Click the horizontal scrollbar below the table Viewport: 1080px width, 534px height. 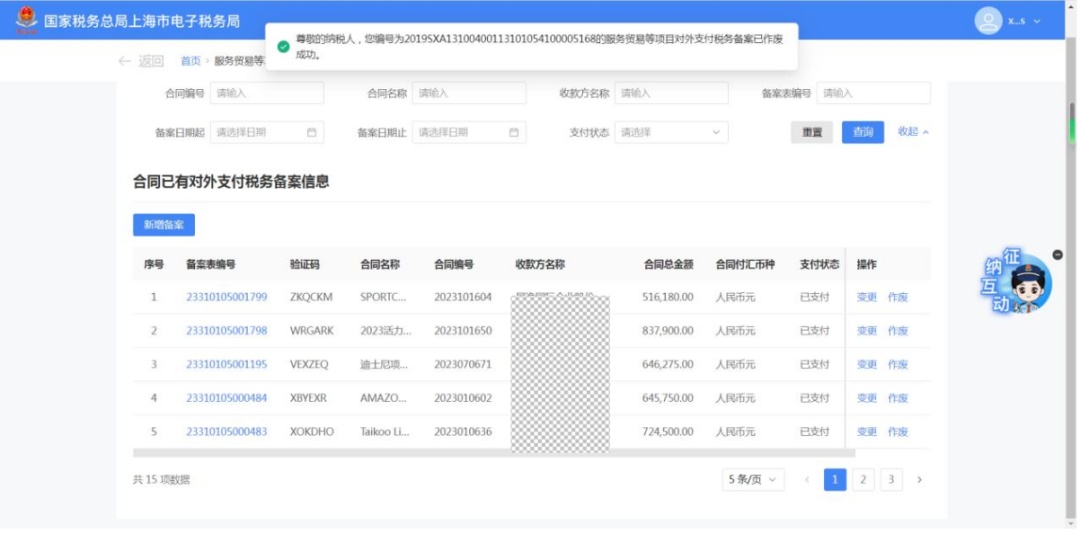tap(494, 453)
